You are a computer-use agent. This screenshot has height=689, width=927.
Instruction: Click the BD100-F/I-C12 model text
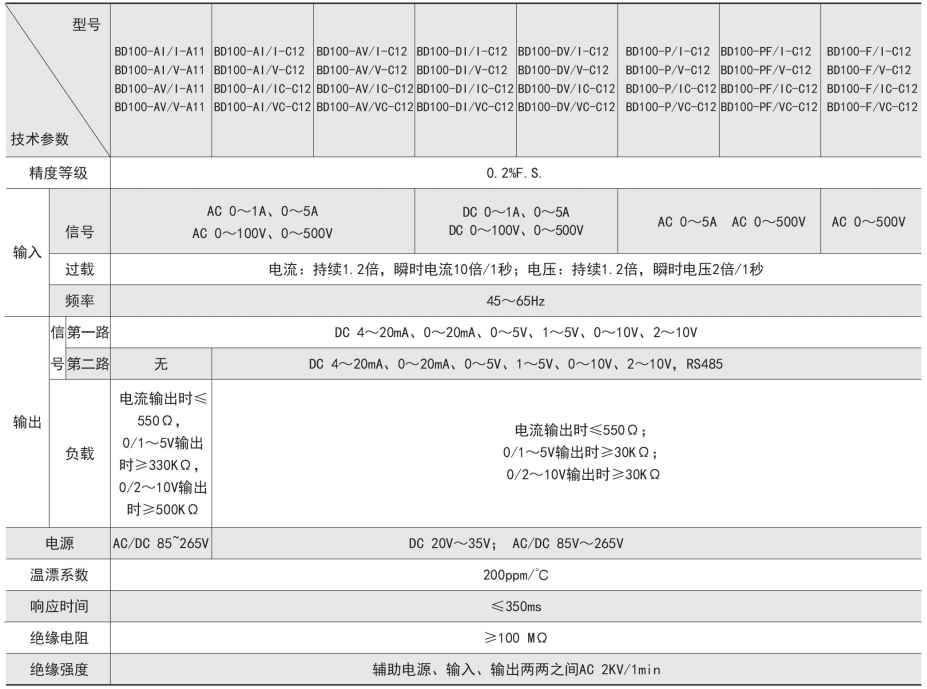tap(869, 51)
